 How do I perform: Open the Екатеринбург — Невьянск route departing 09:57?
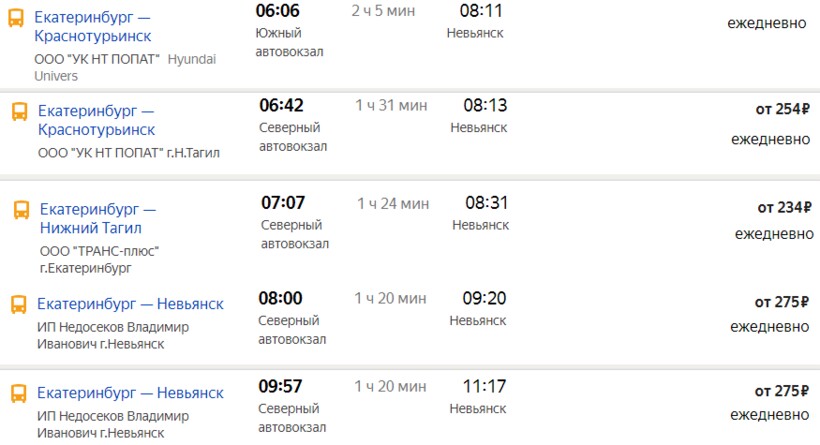(x=130, y=393)
